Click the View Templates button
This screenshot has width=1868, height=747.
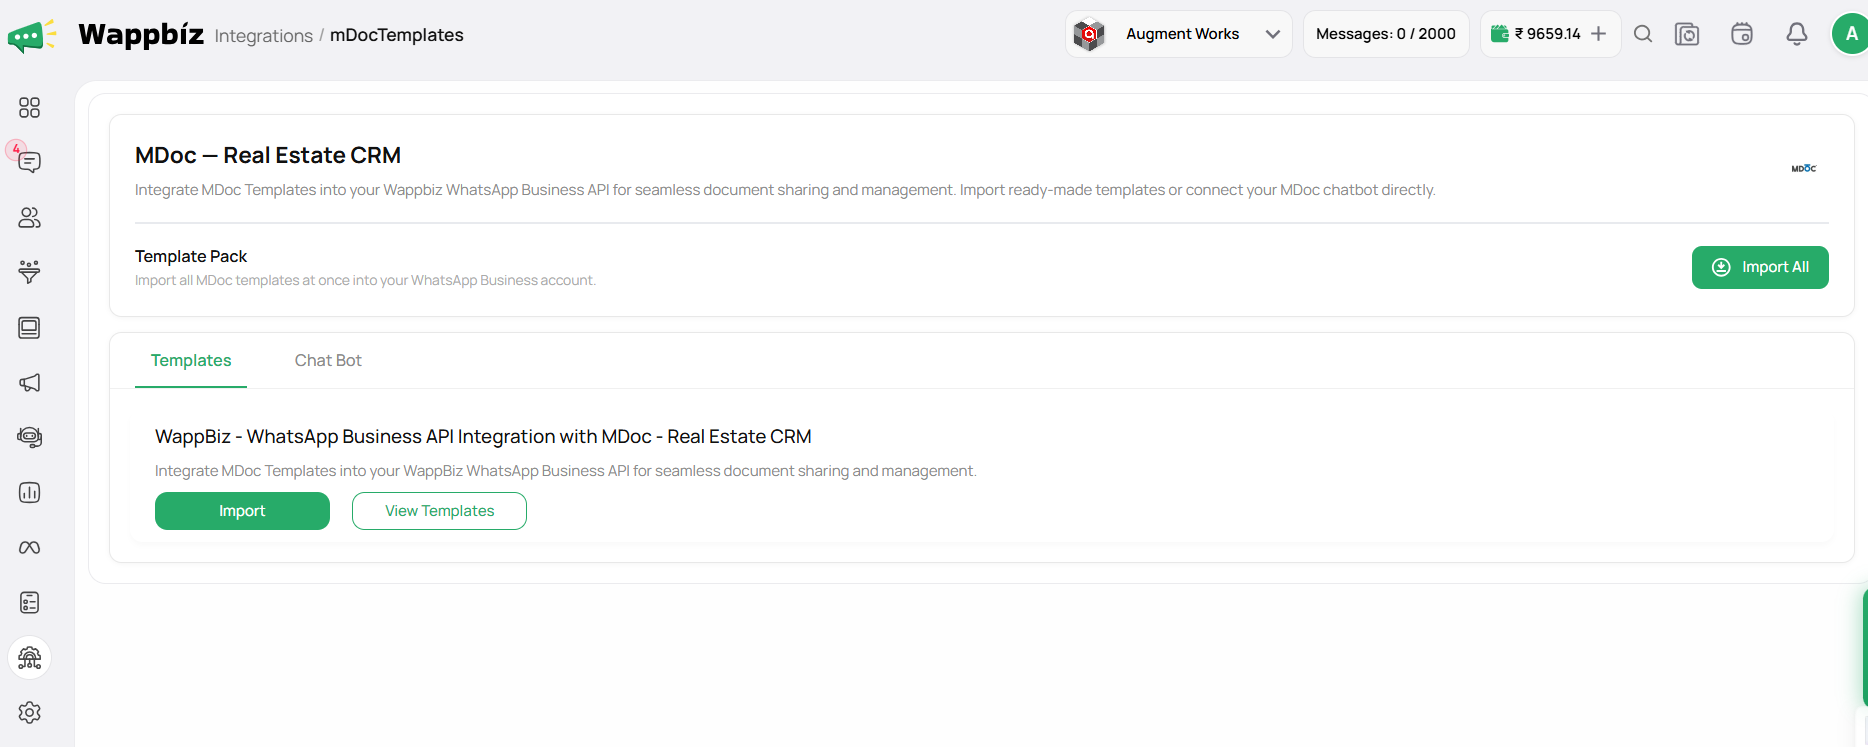(x=440, y=511)
